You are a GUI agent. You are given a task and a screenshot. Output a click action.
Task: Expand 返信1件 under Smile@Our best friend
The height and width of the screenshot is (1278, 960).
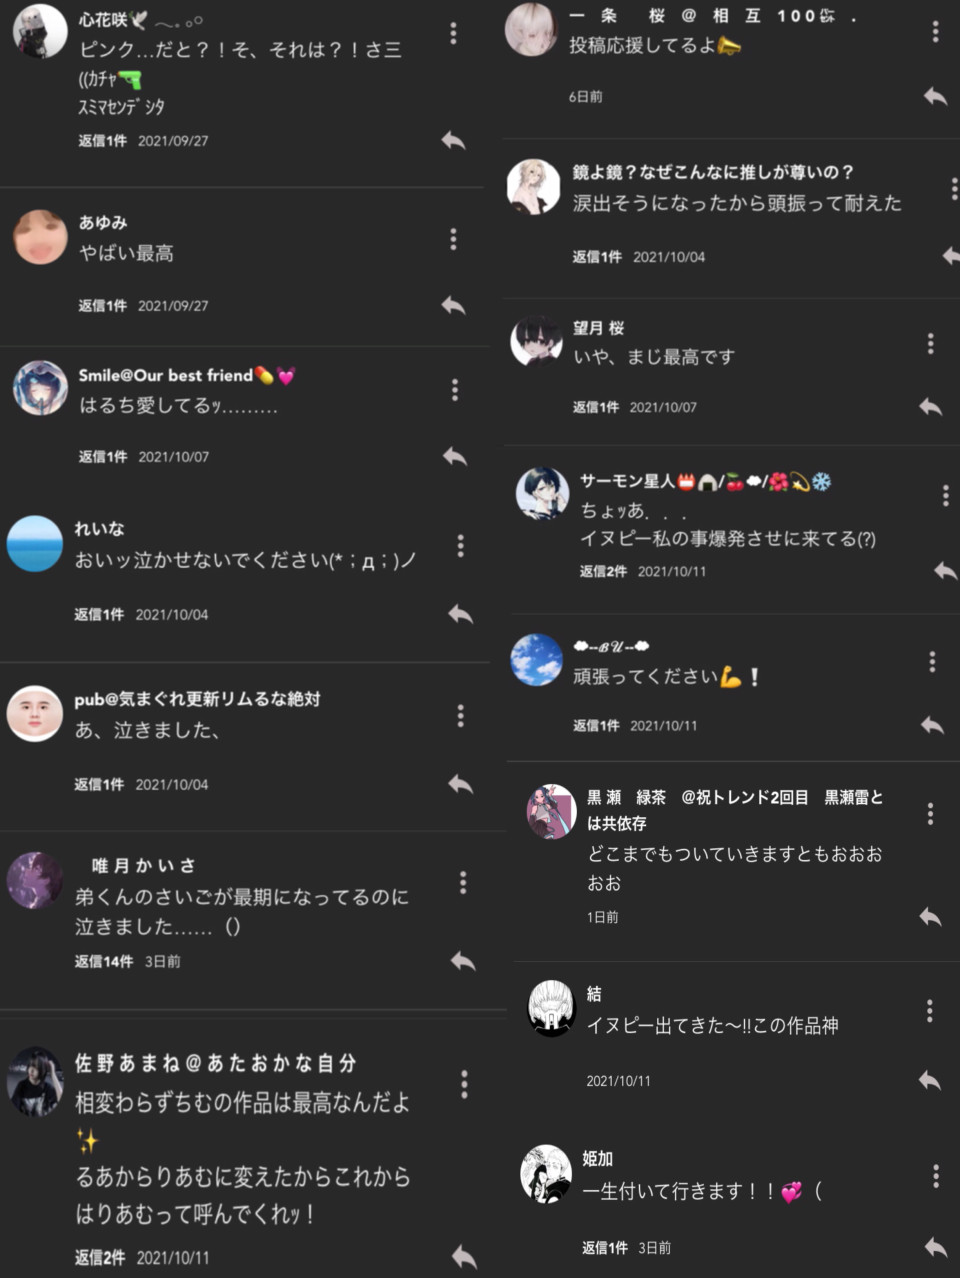point(103,456)
